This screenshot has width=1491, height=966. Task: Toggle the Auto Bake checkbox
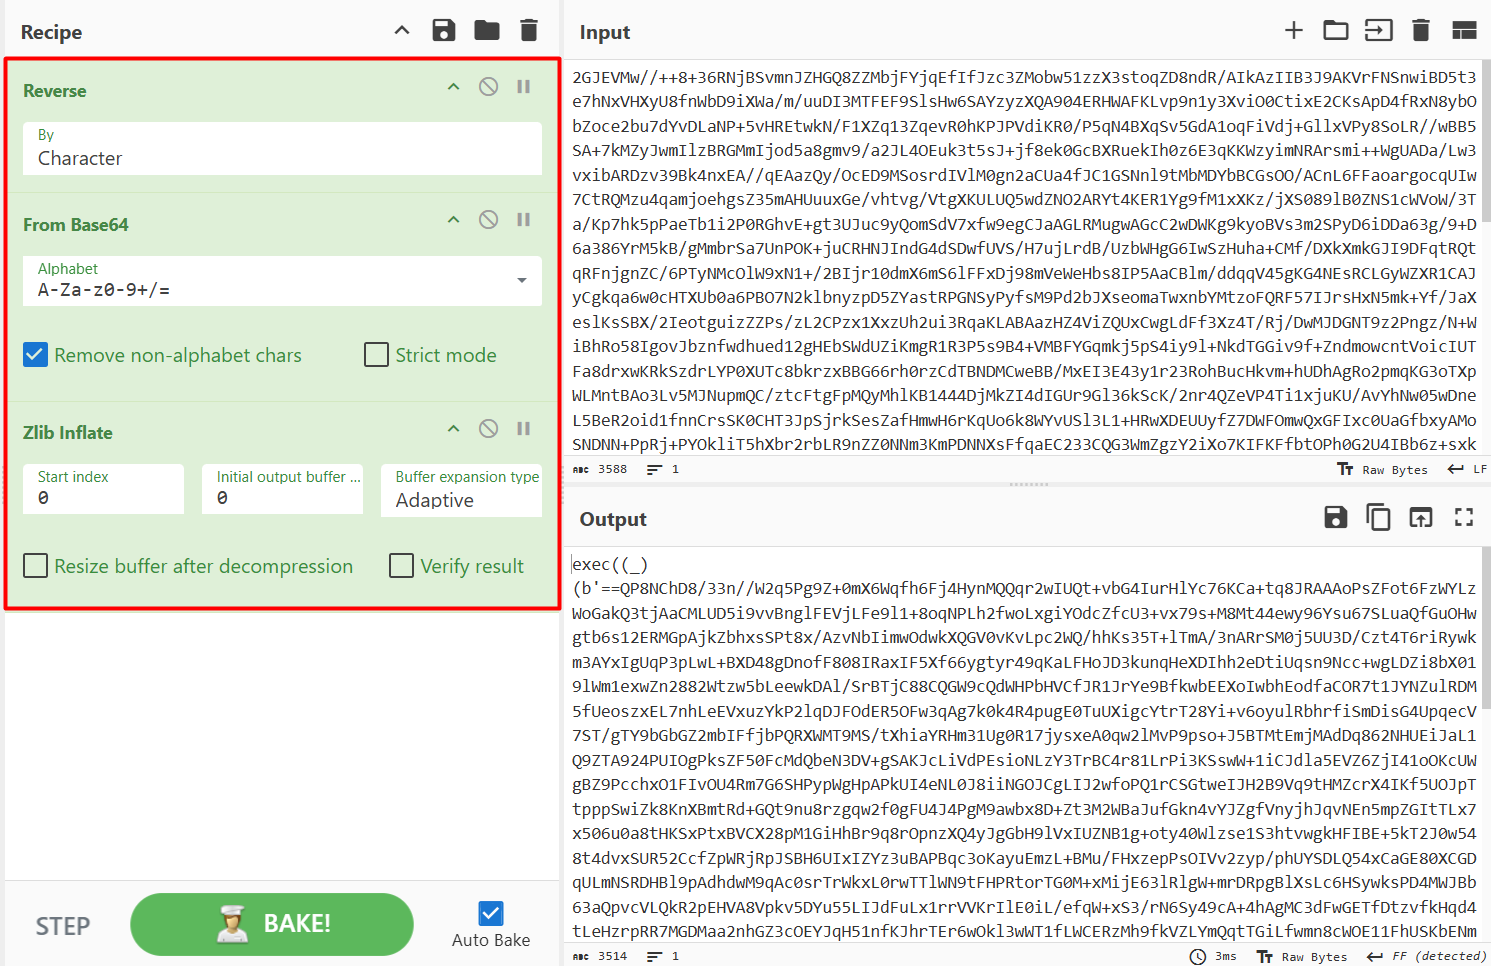pos(491,913)
